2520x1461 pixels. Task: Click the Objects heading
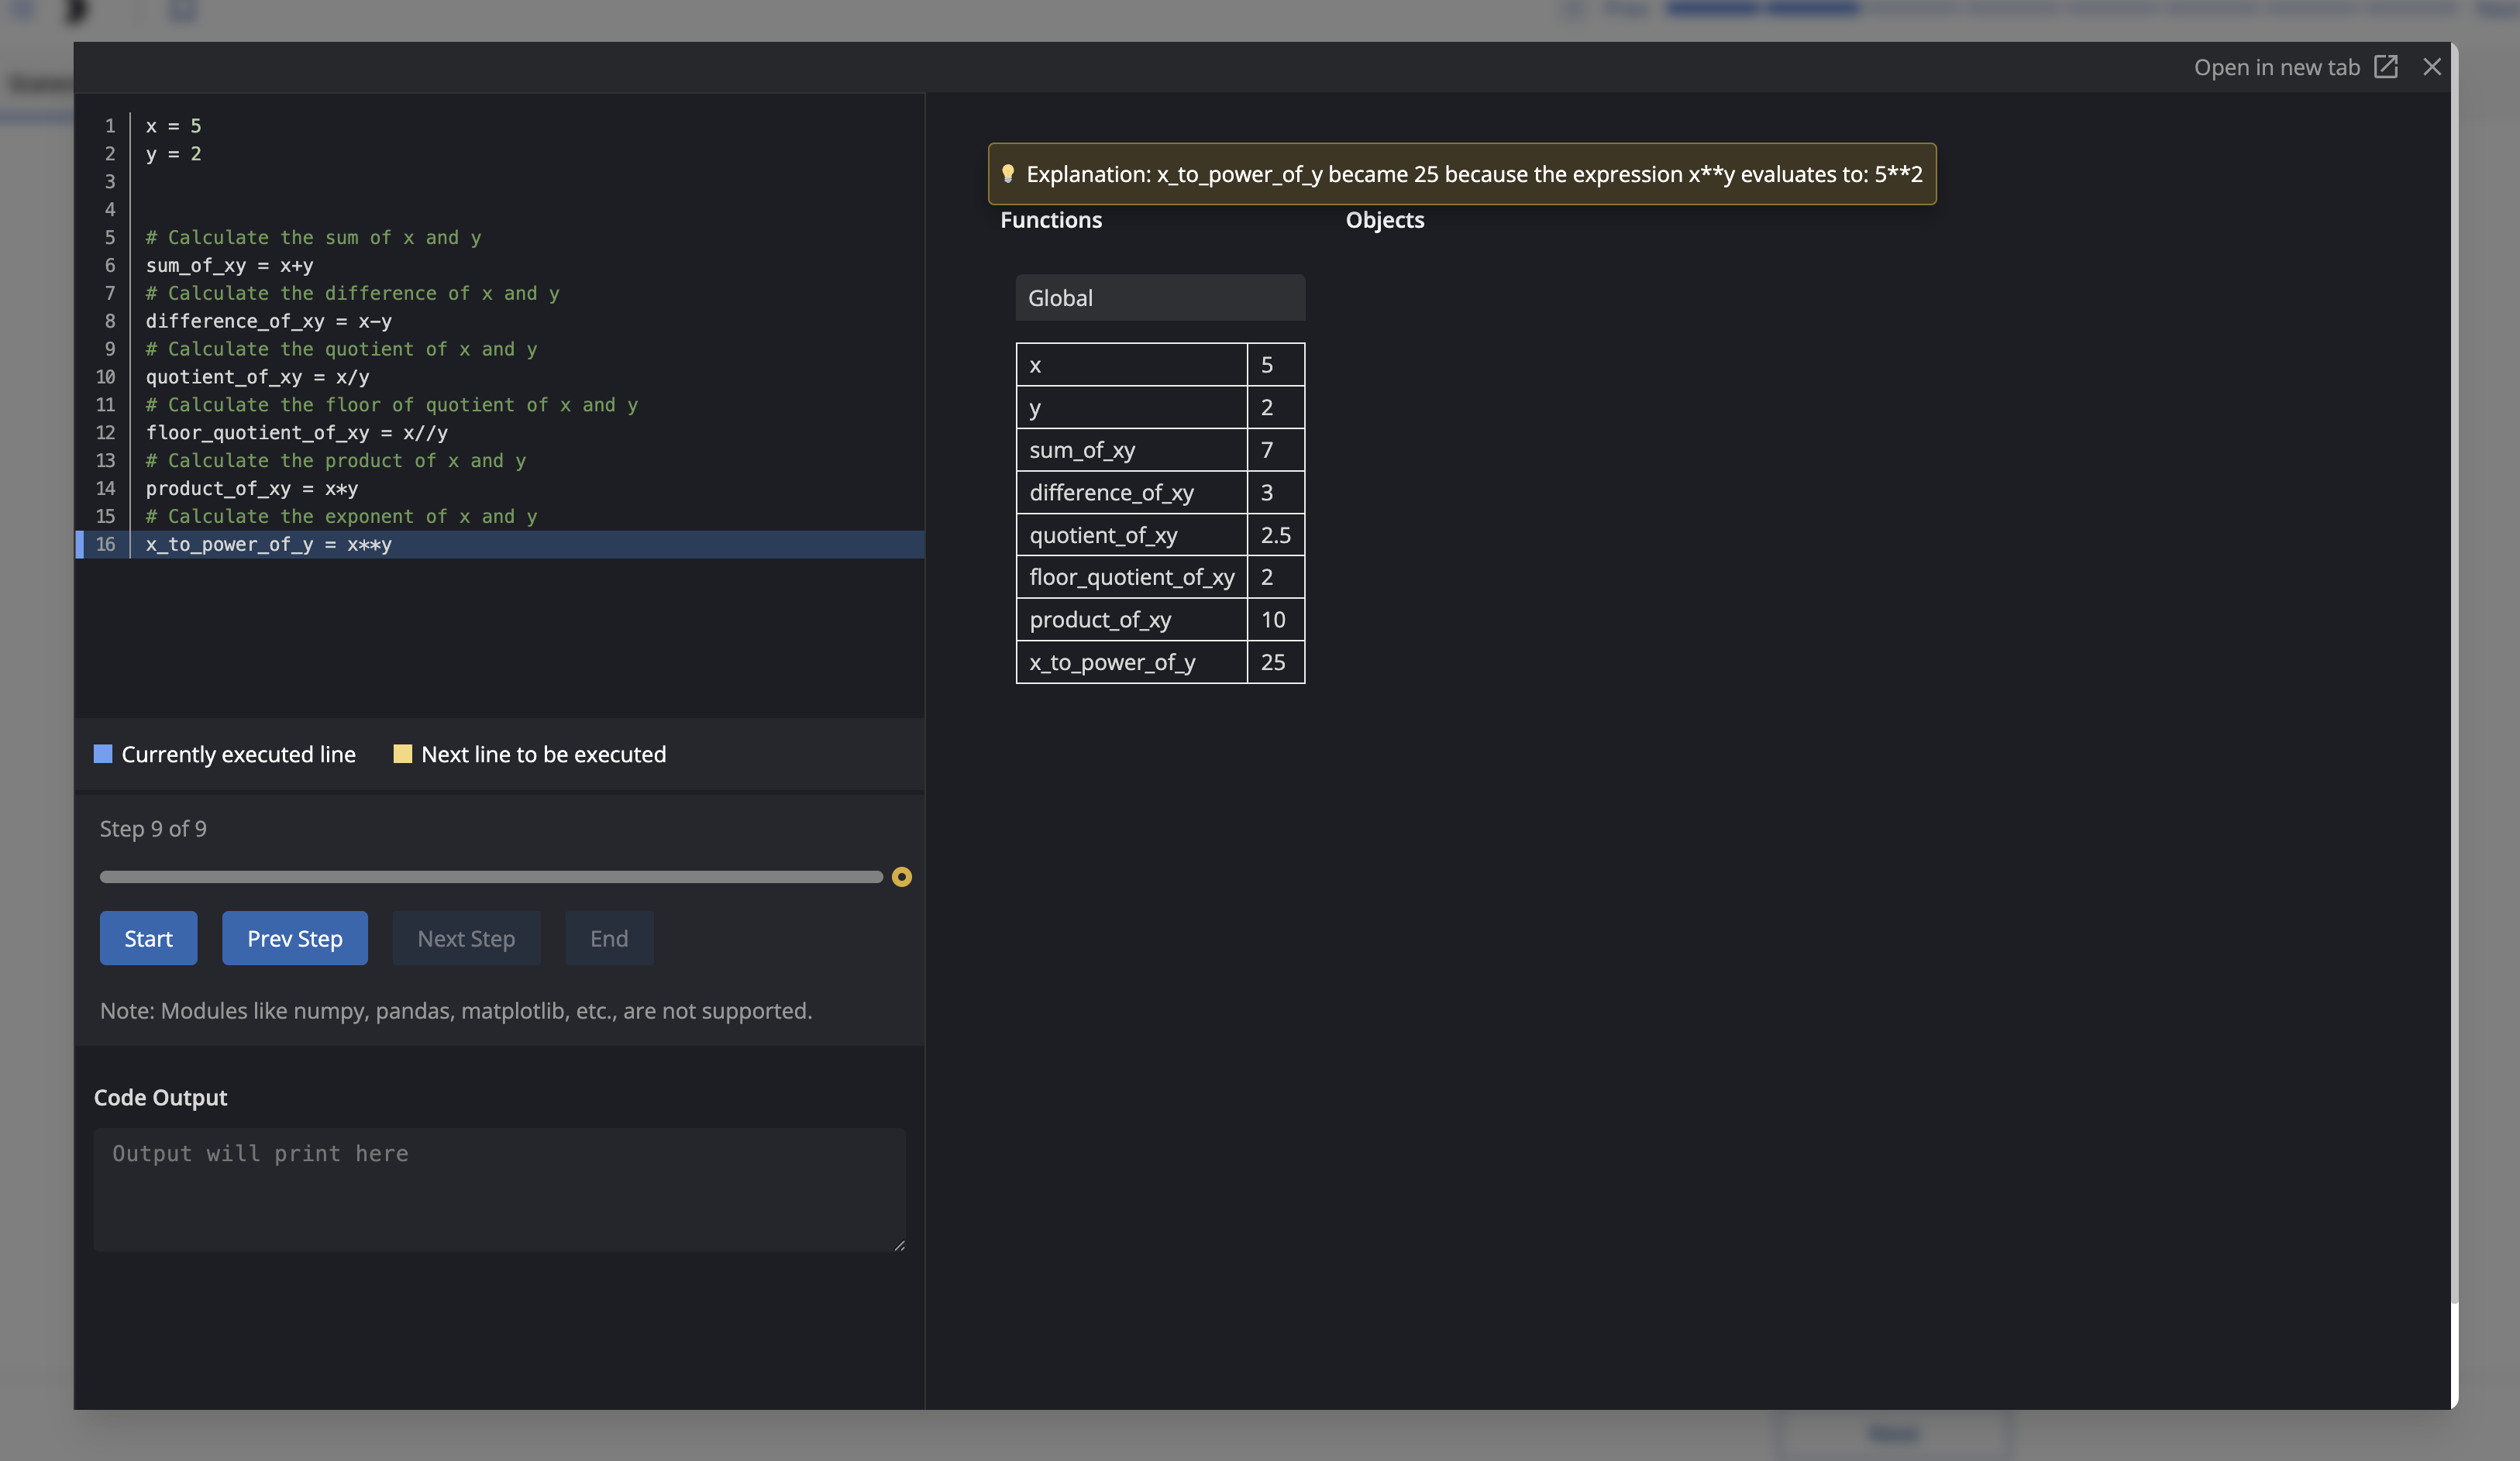[x=1385, y=220]
